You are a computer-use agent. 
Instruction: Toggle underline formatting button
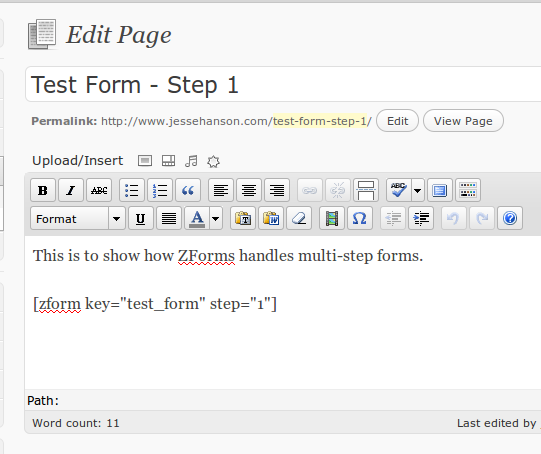(140, 218)
